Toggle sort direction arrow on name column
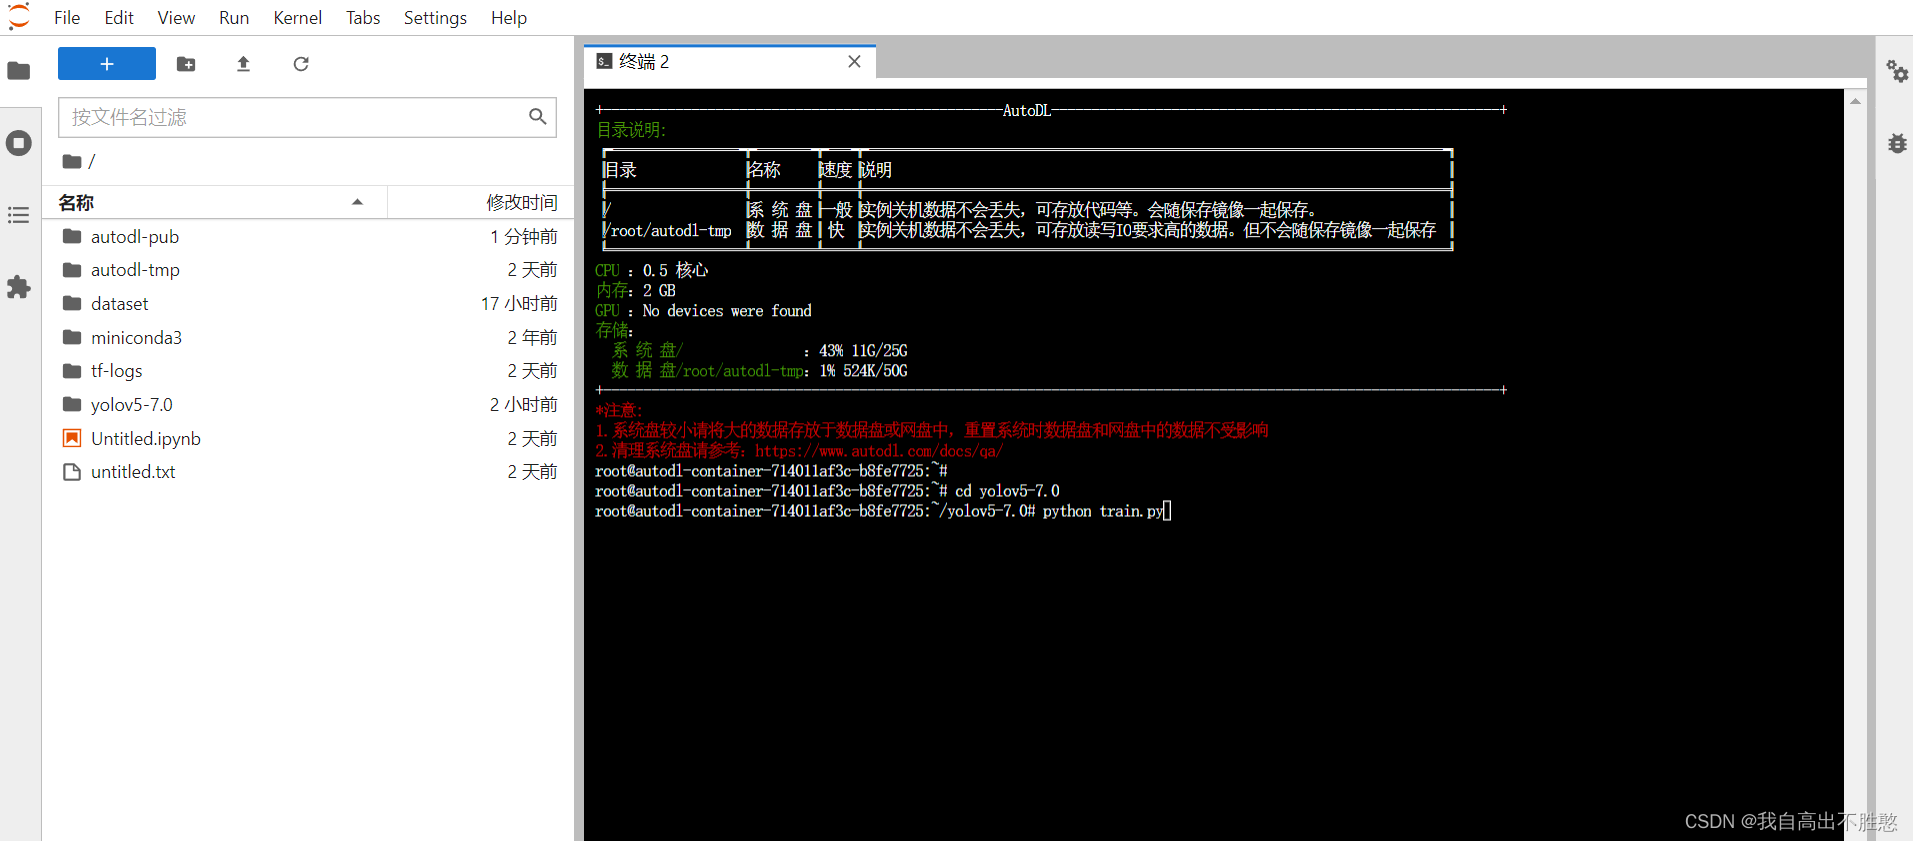 tap(357, 202)
